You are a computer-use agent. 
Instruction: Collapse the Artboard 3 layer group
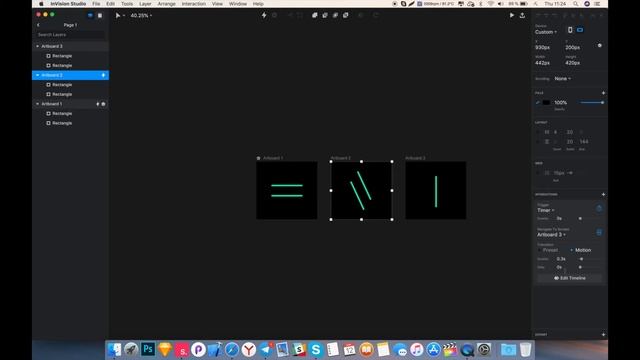pos(38,46)
